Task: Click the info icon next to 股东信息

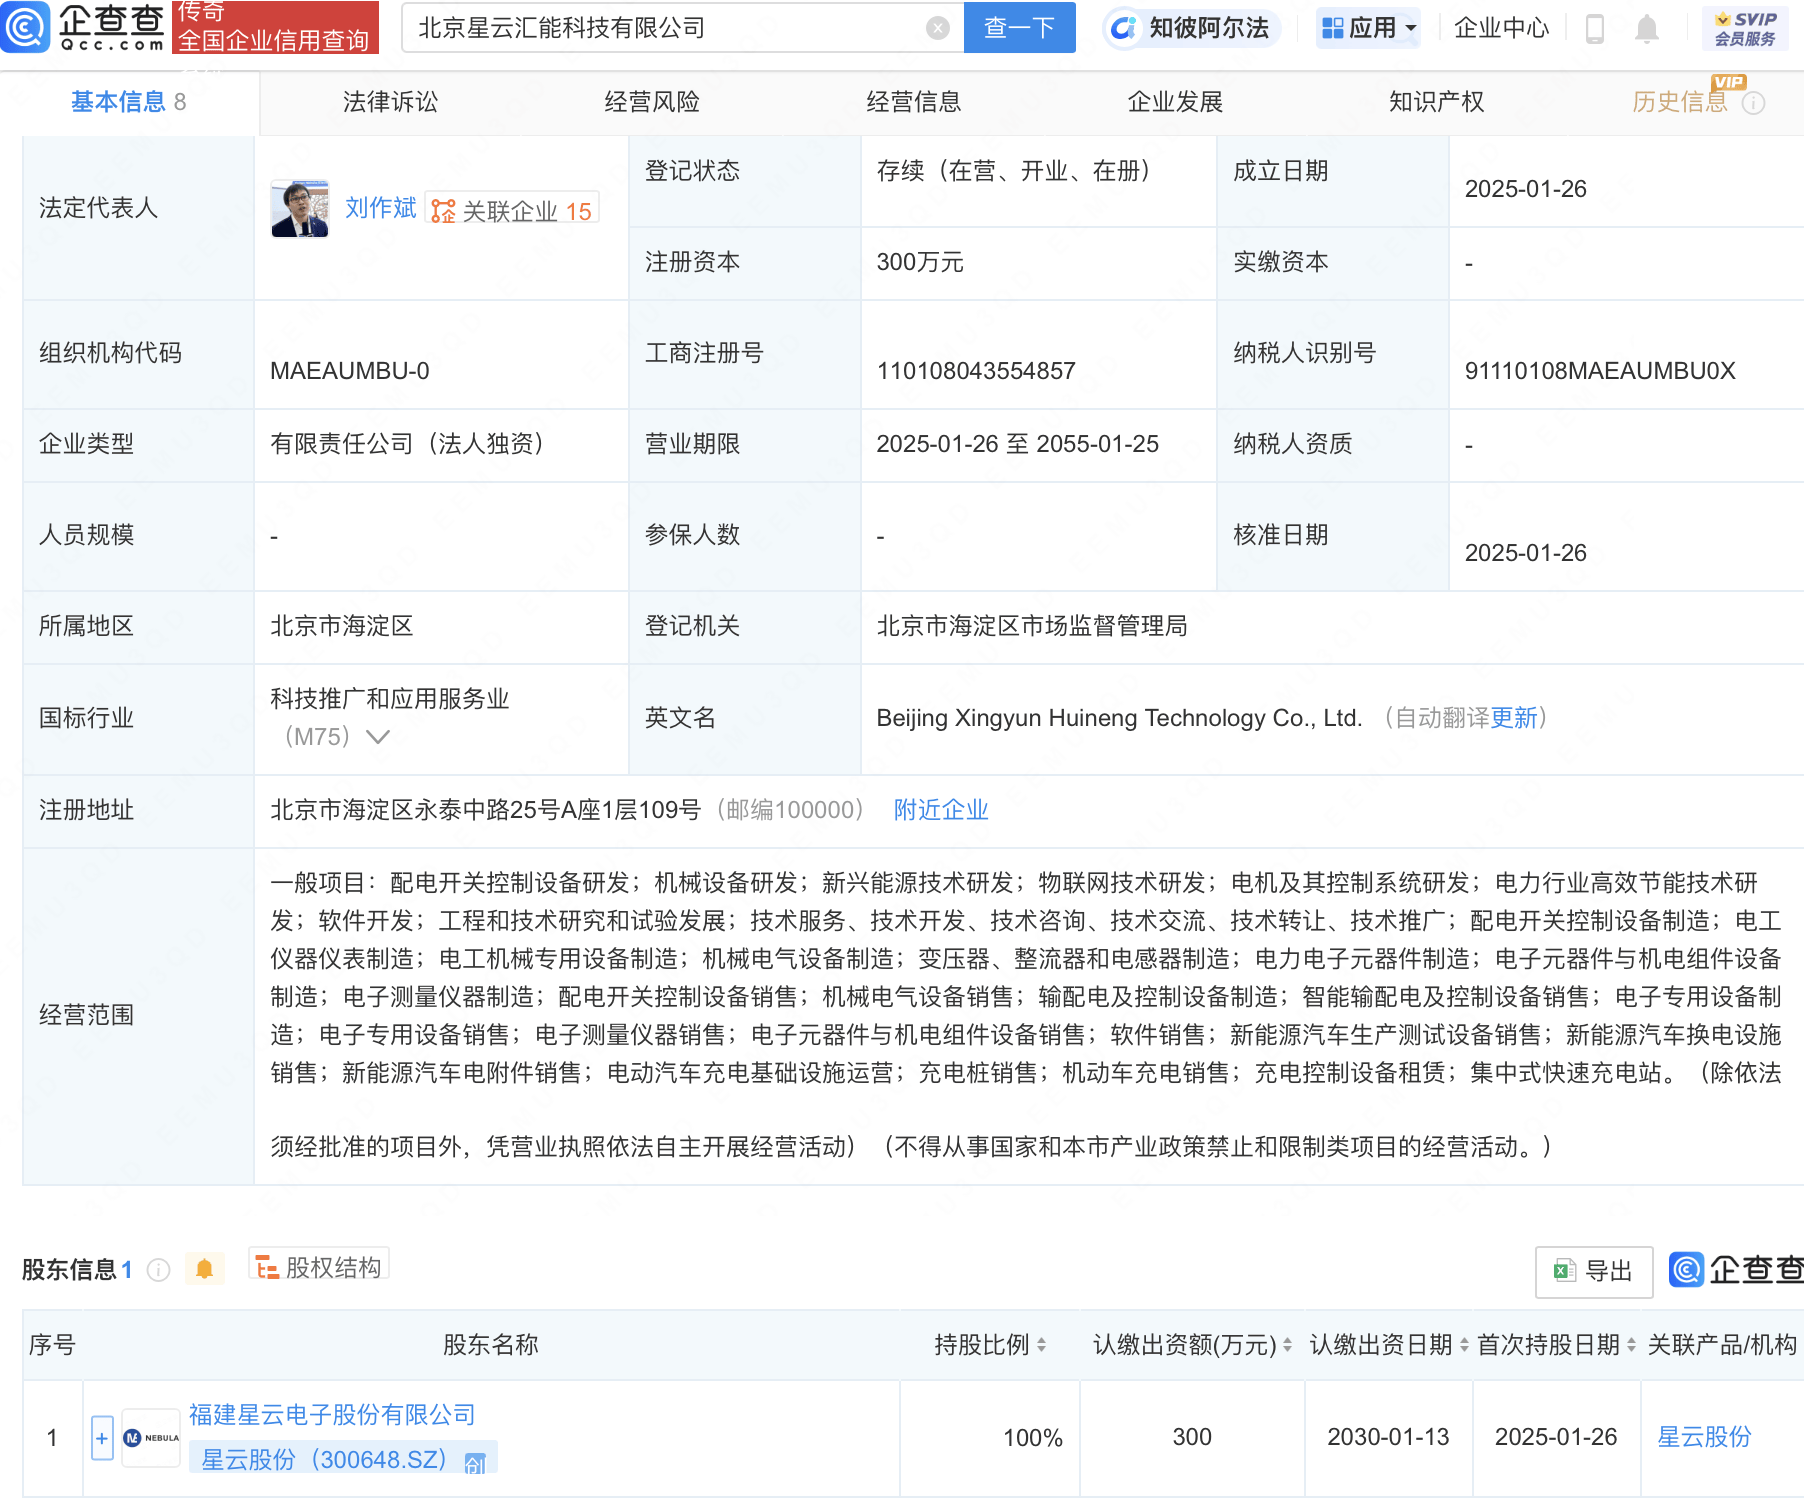Action: (158, 1270)
